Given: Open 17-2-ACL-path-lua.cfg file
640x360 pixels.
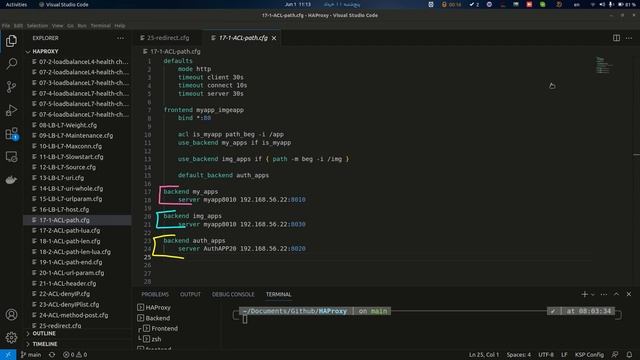Looking at the screenshot, I should point(69,231).
